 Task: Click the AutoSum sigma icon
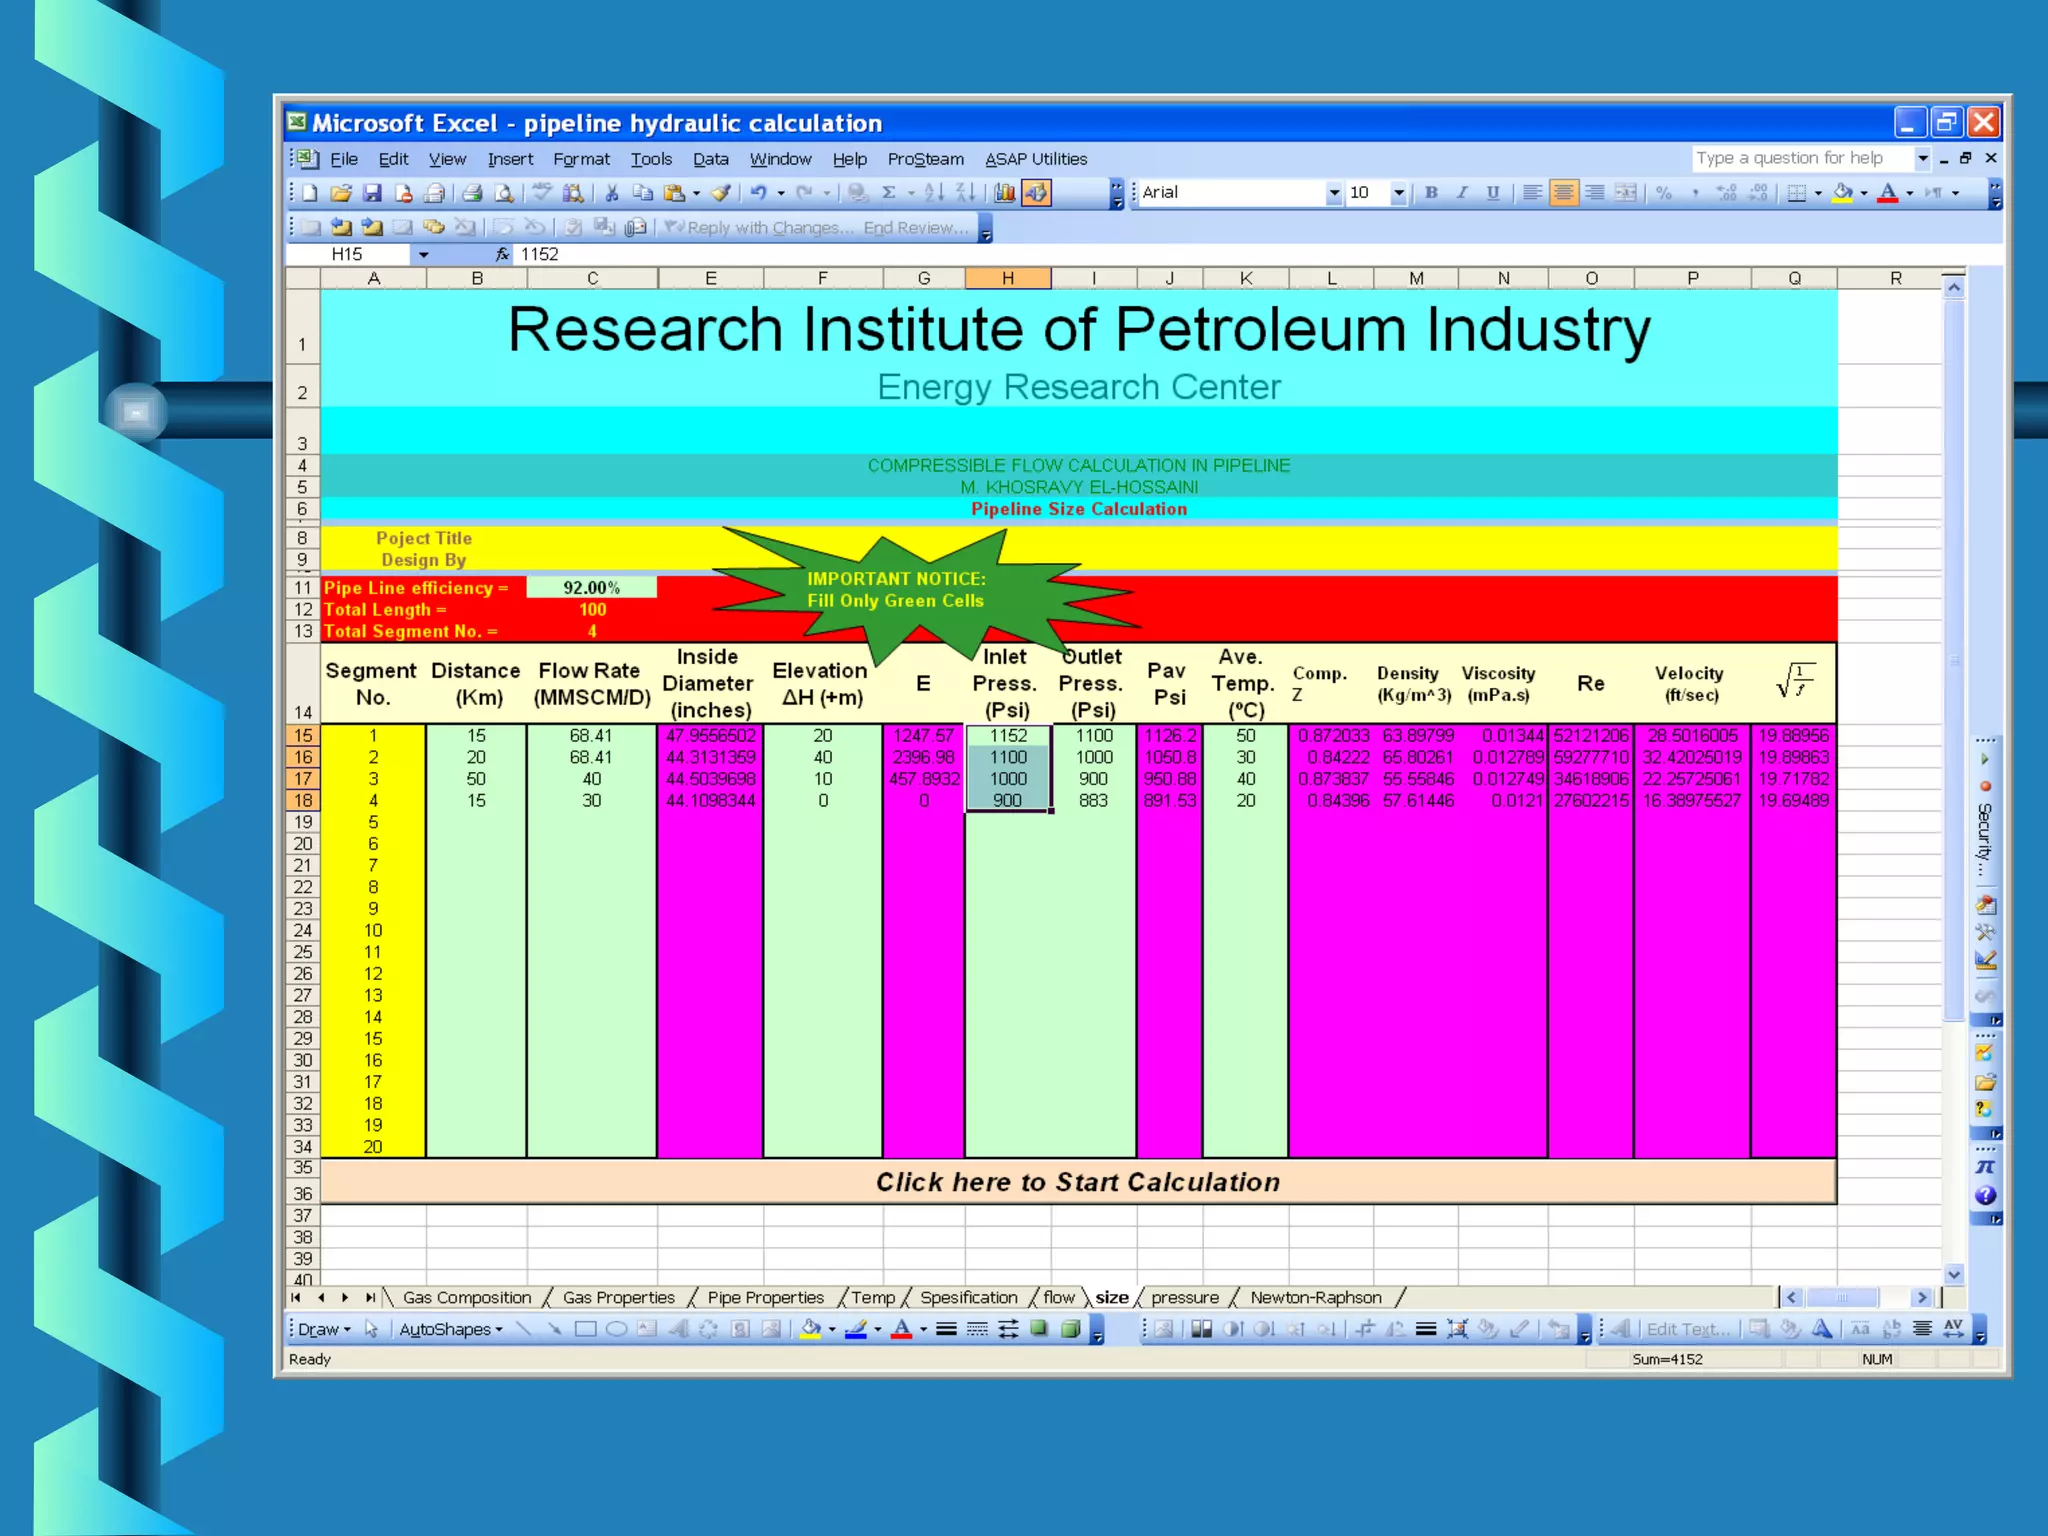[x=888, y=193]
